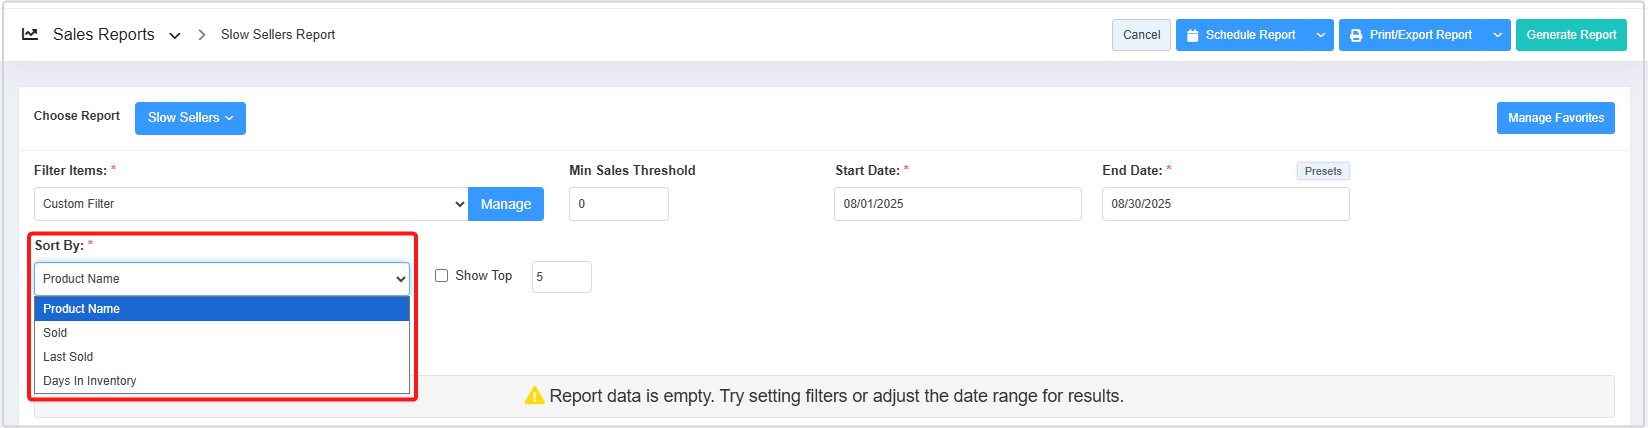The width and height of the screenshot is (1648, 428).
Task: Click the Sales Reports chart icon
Action: click(x=30, y=34)
